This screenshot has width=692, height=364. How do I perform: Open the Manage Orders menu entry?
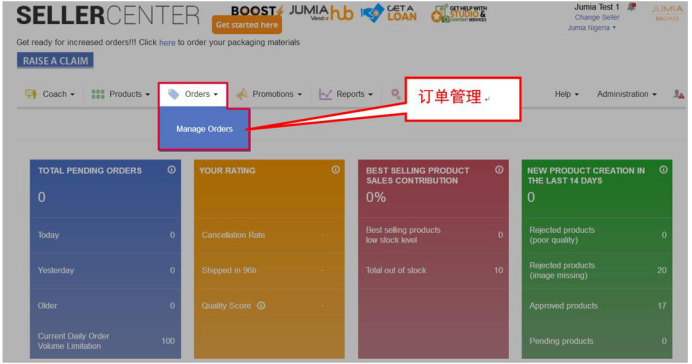(x=204, y=129)
